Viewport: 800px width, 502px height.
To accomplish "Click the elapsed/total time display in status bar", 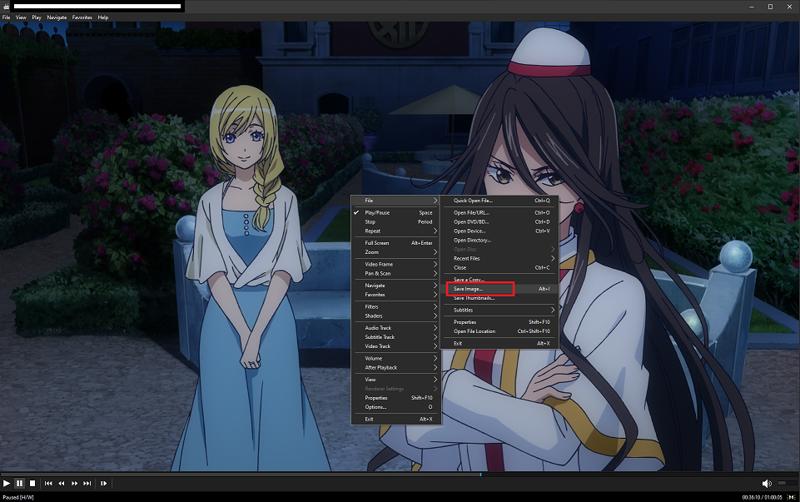I will [762, 497].
